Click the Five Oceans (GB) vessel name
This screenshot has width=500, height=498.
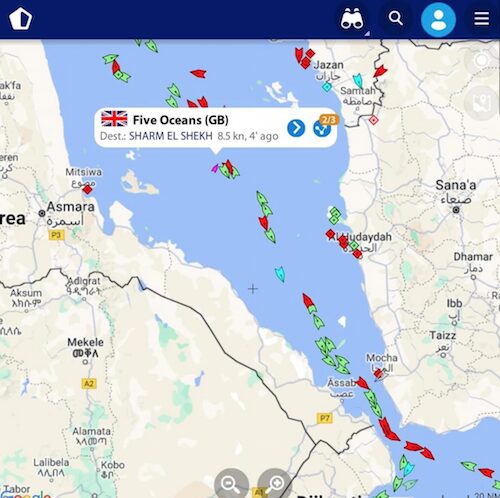coord(181,120)
